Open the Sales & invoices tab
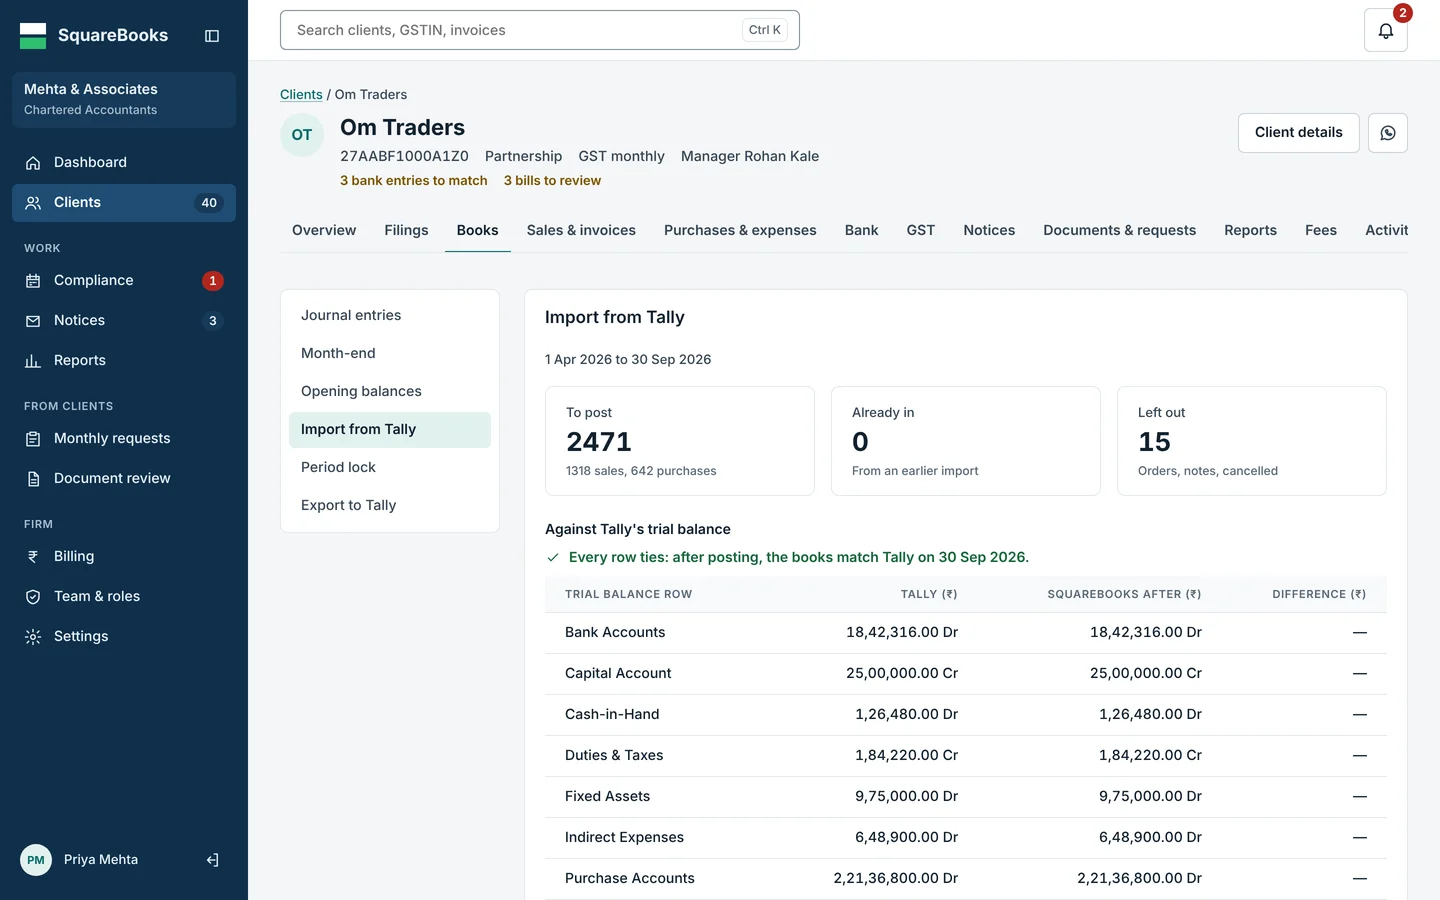Image resolution: width=1440 pixels, height=900 pixels. tap(581, 230)
